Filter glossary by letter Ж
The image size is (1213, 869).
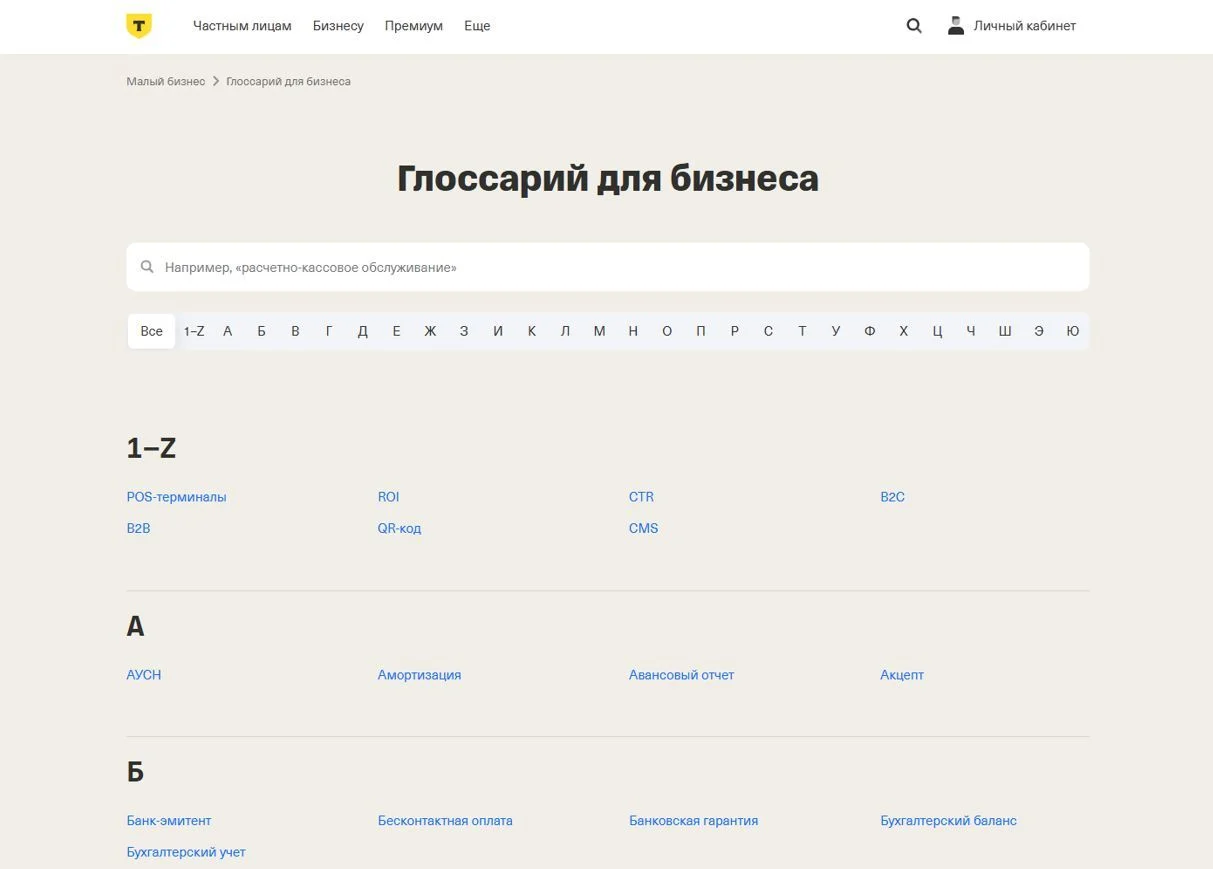coord(430,331)
